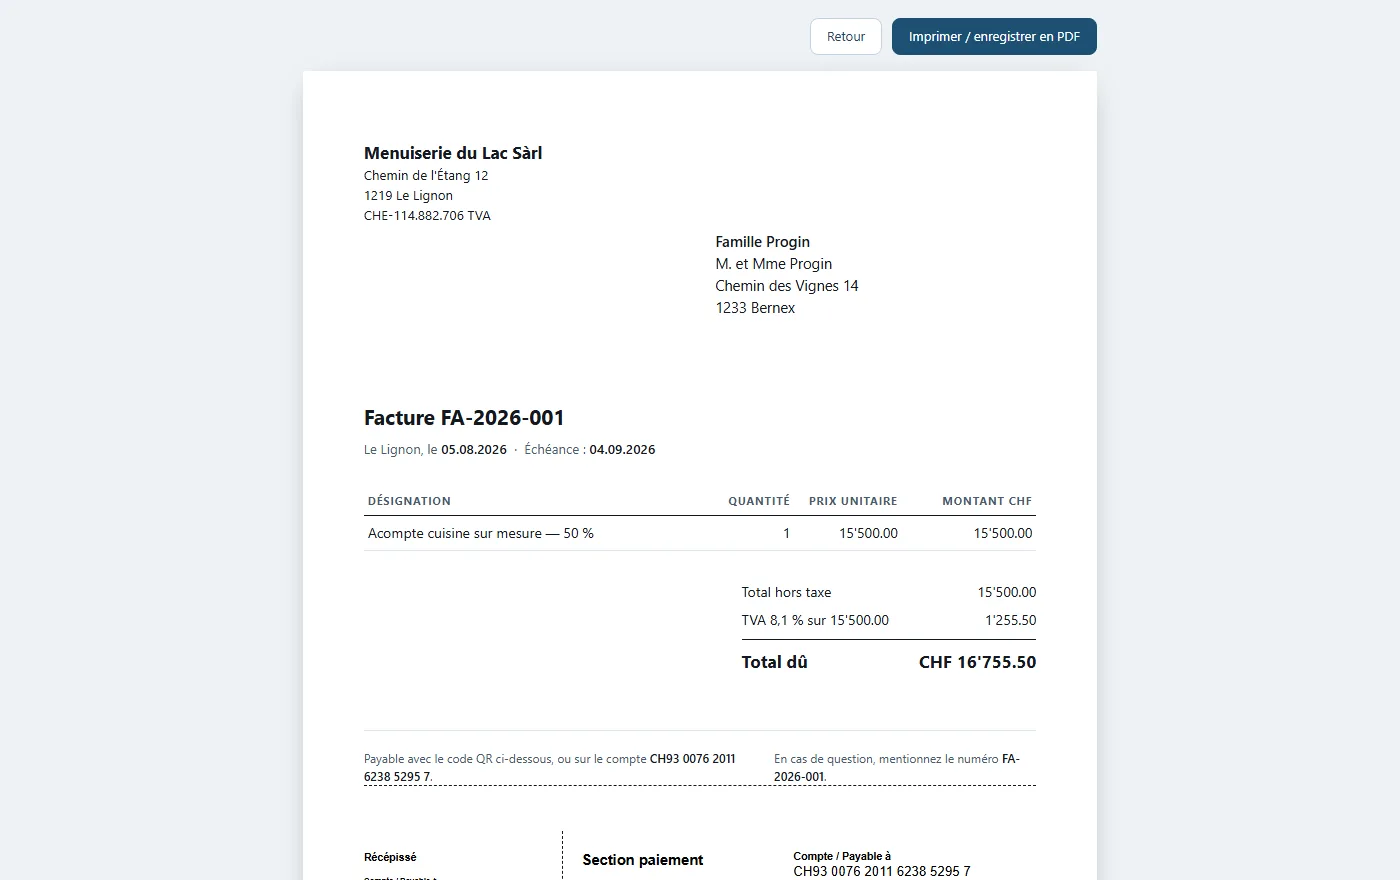Click the Total dû label
Screen dimensions: 1400x880
(x=774, y=662)
